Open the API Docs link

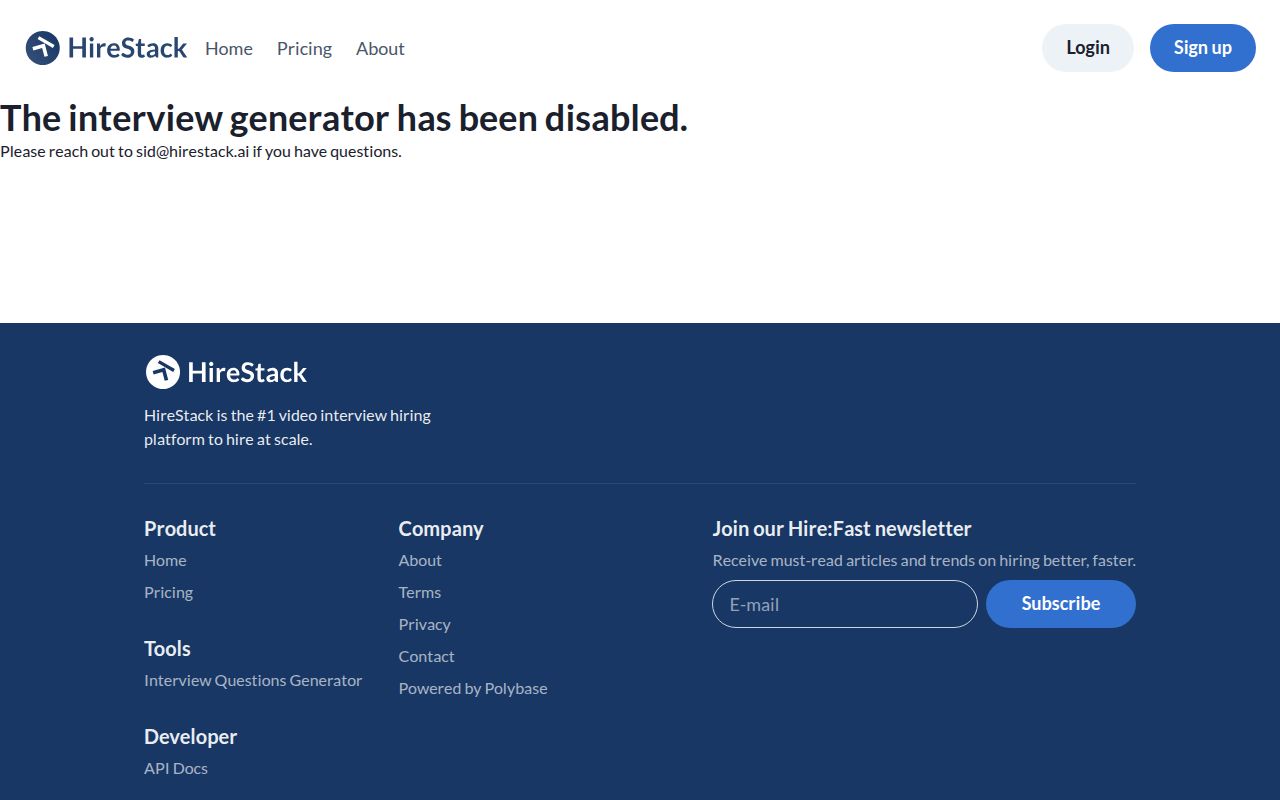[x=176, y=768]
